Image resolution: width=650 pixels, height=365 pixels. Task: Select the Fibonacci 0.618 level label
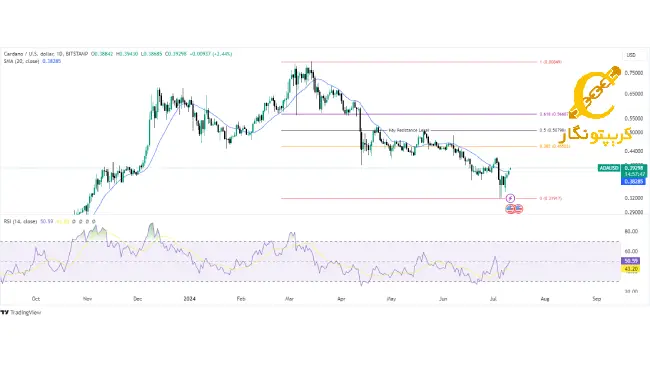553,114
